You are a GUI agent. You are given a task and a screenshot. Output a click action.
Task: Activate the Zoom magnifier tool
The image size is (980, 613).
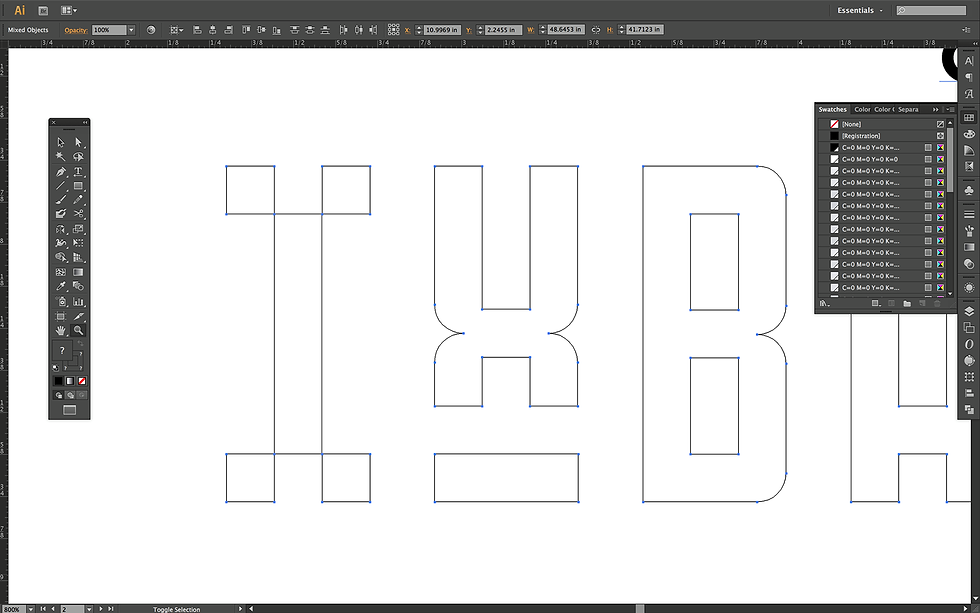point(78,330)
